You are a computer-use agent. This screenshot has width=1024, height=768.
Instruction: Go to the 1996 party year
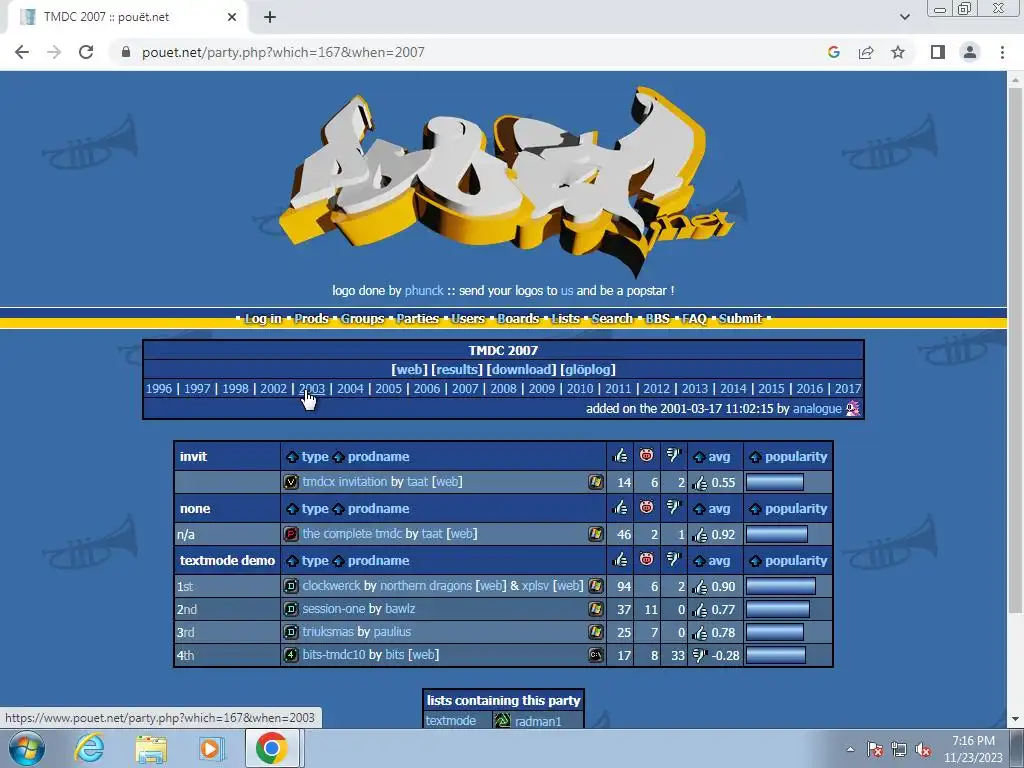(x=159, y=389)
